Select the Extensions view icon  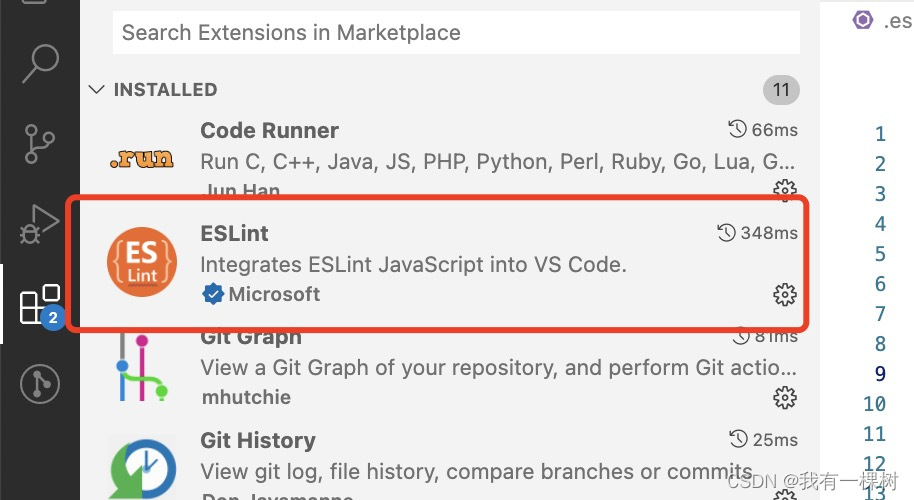(x=40, y=305)
